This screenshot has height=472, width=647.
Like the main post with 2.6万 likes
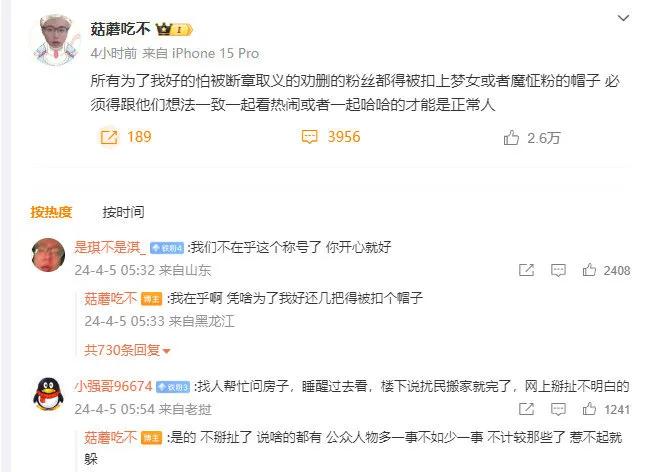coord(511,137)
